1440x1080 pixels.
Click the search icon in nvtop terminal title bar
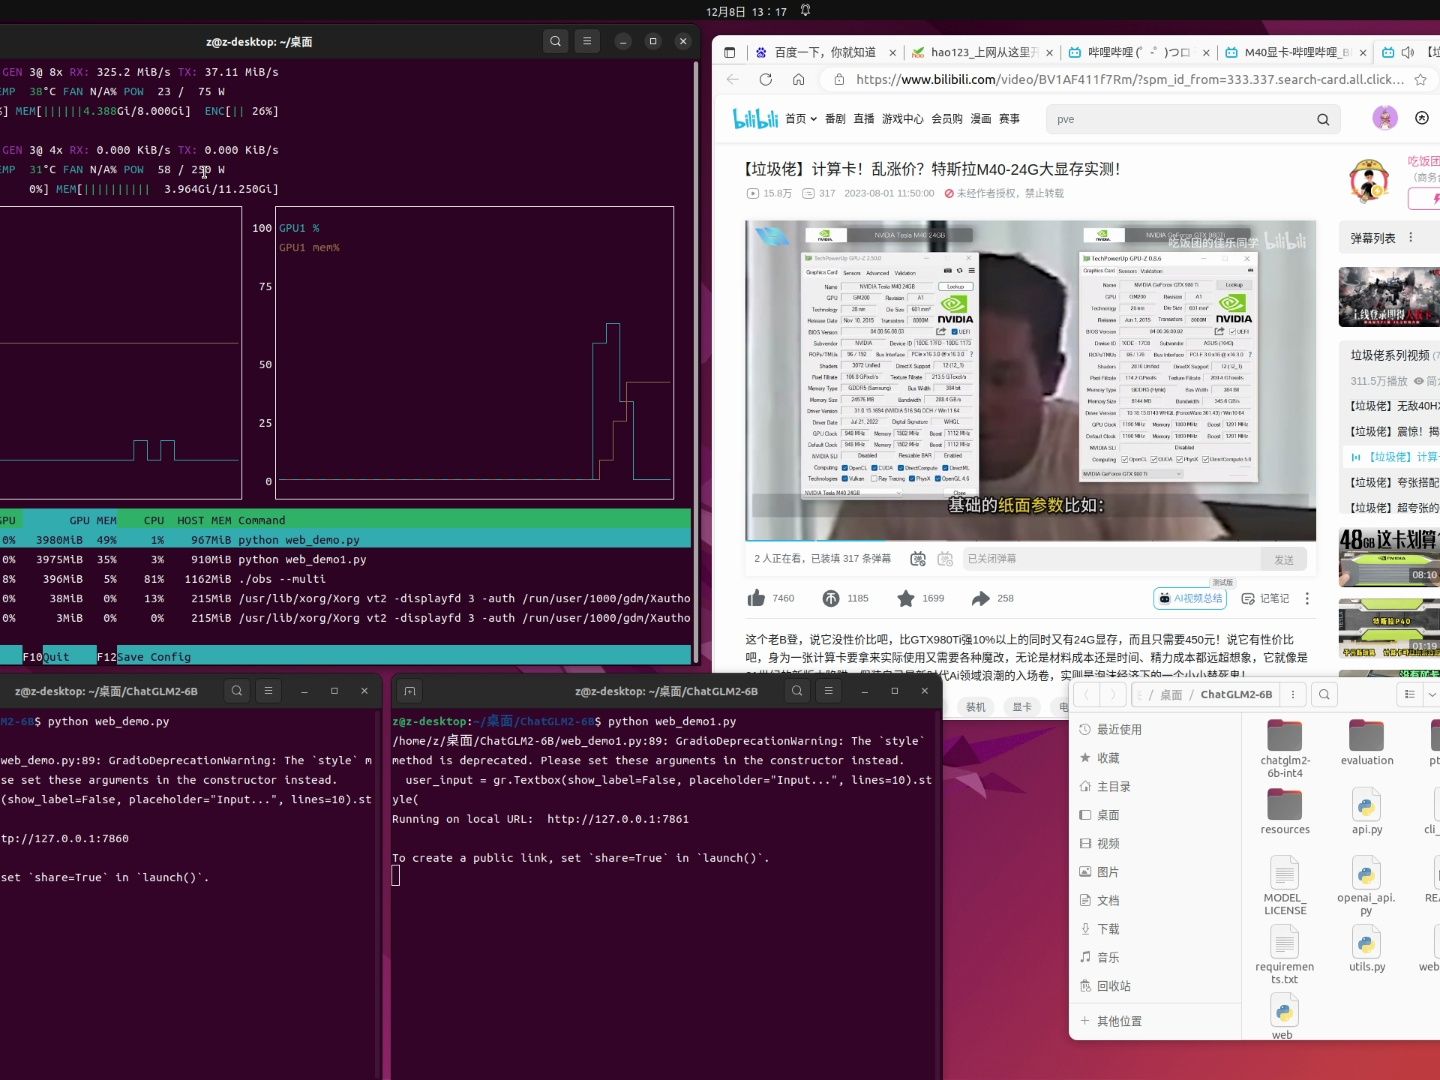click(556, 41)
